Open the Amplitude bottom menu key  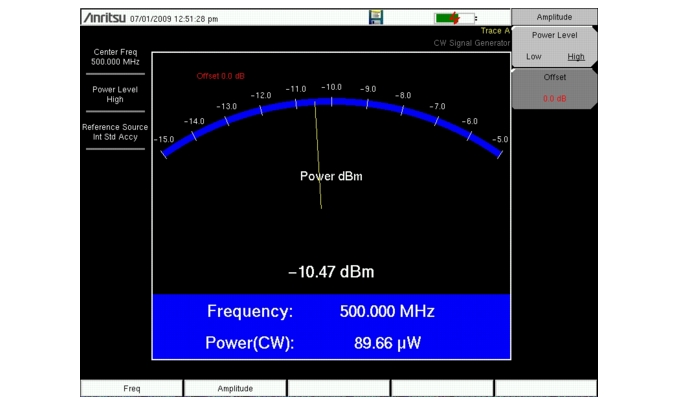coord(235,388)
